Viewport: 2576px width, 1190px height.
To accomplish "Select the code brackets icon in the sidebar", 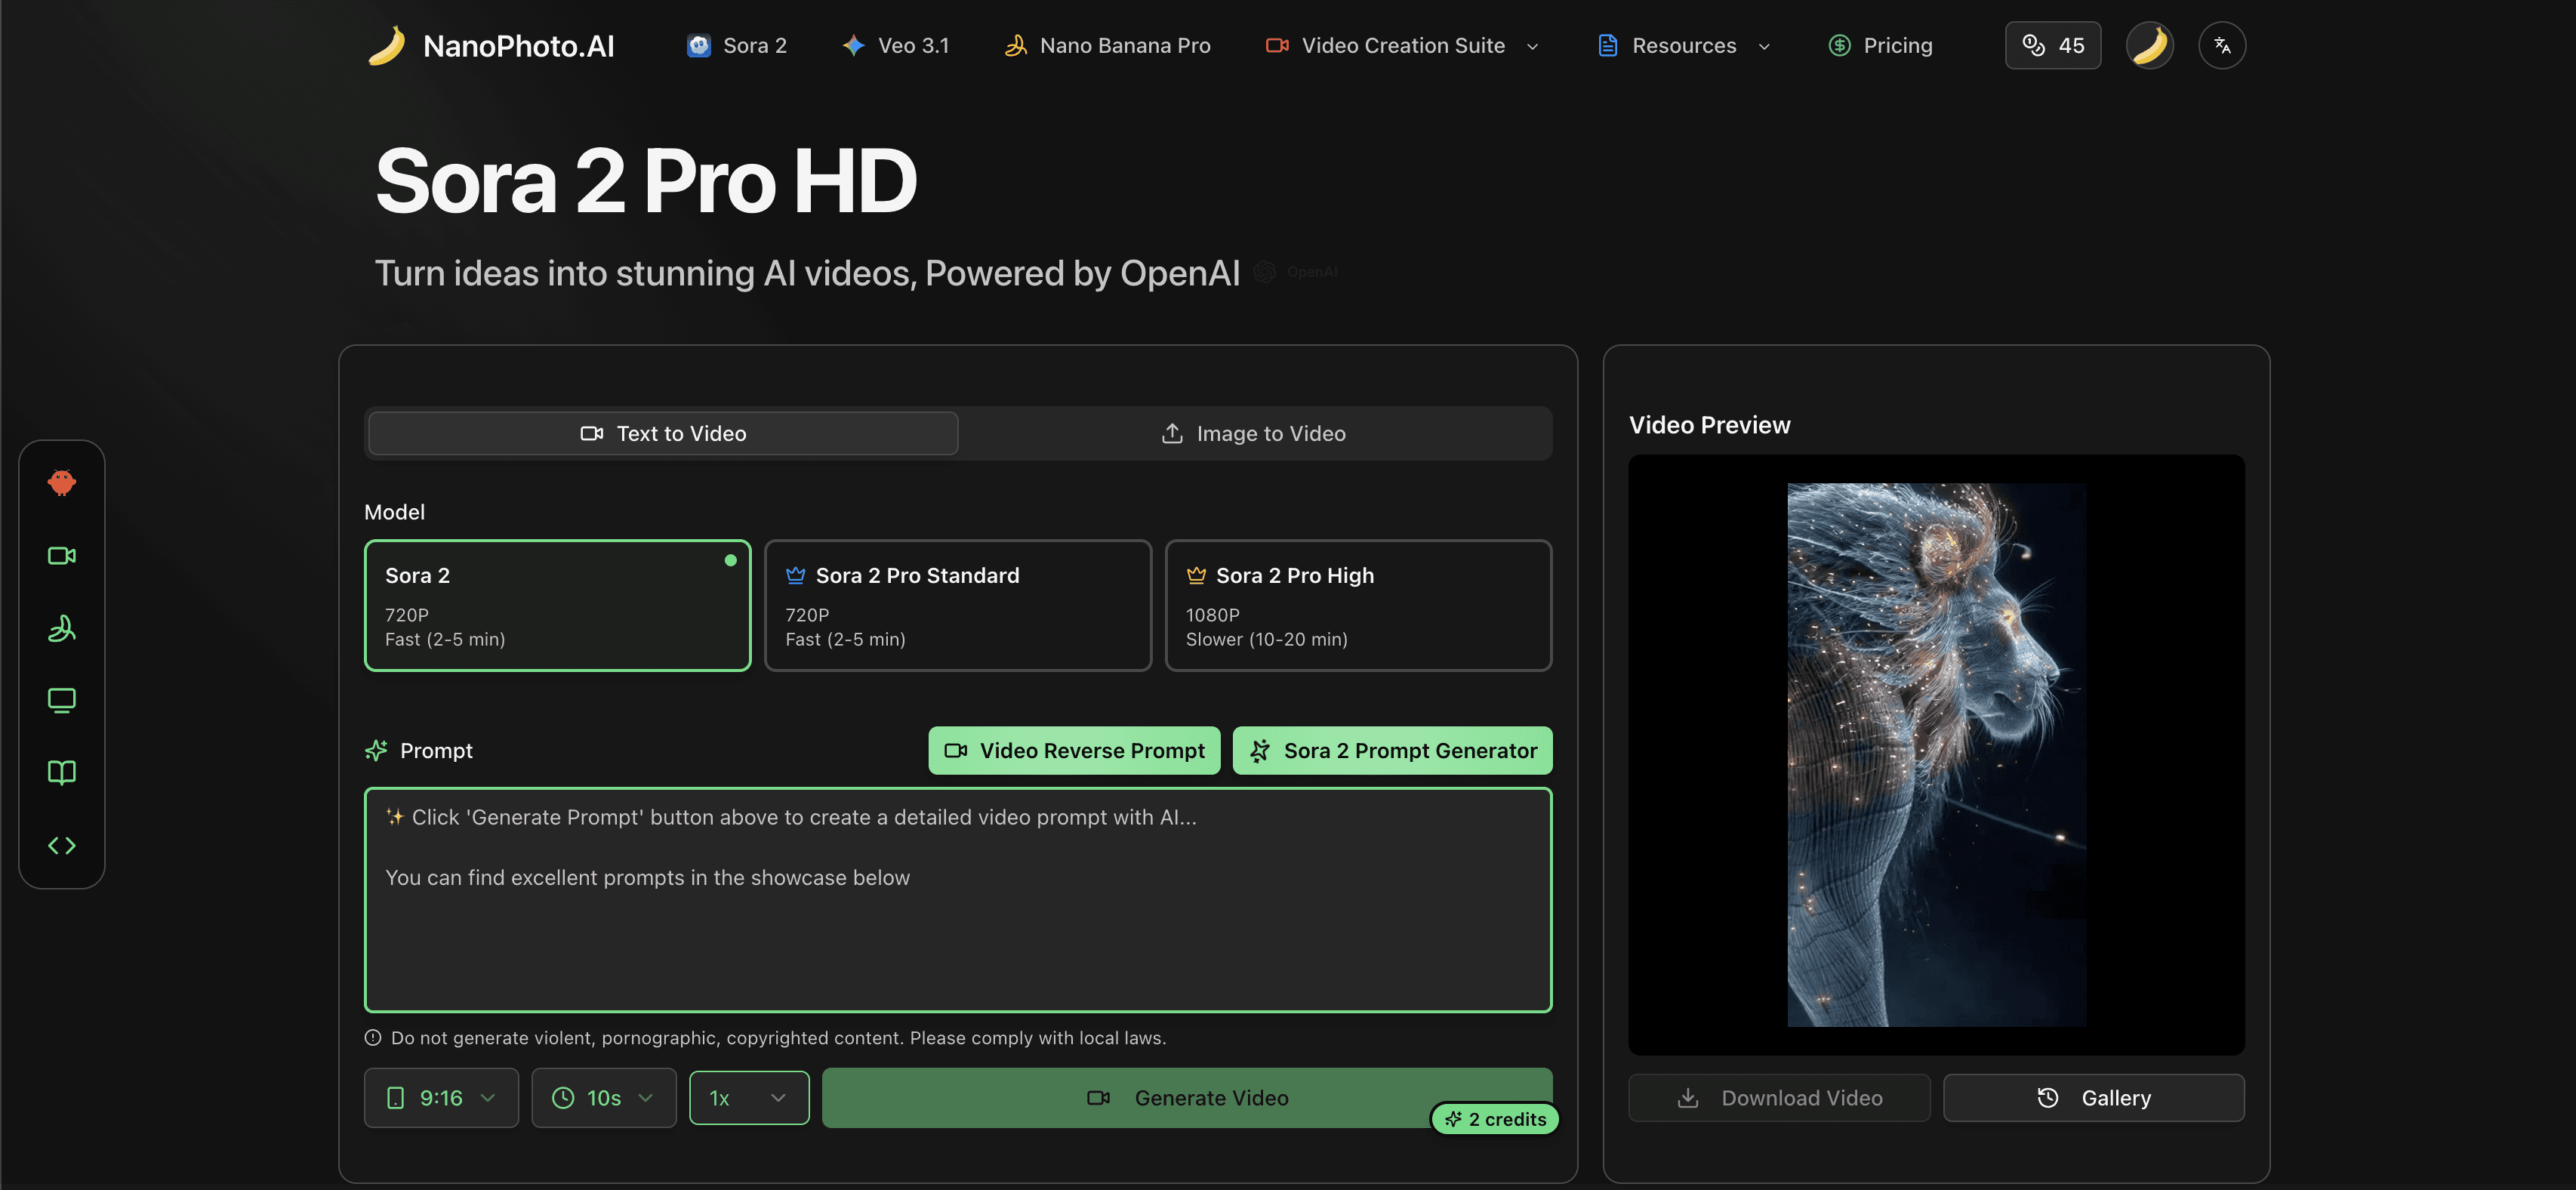I will (62, 844).
